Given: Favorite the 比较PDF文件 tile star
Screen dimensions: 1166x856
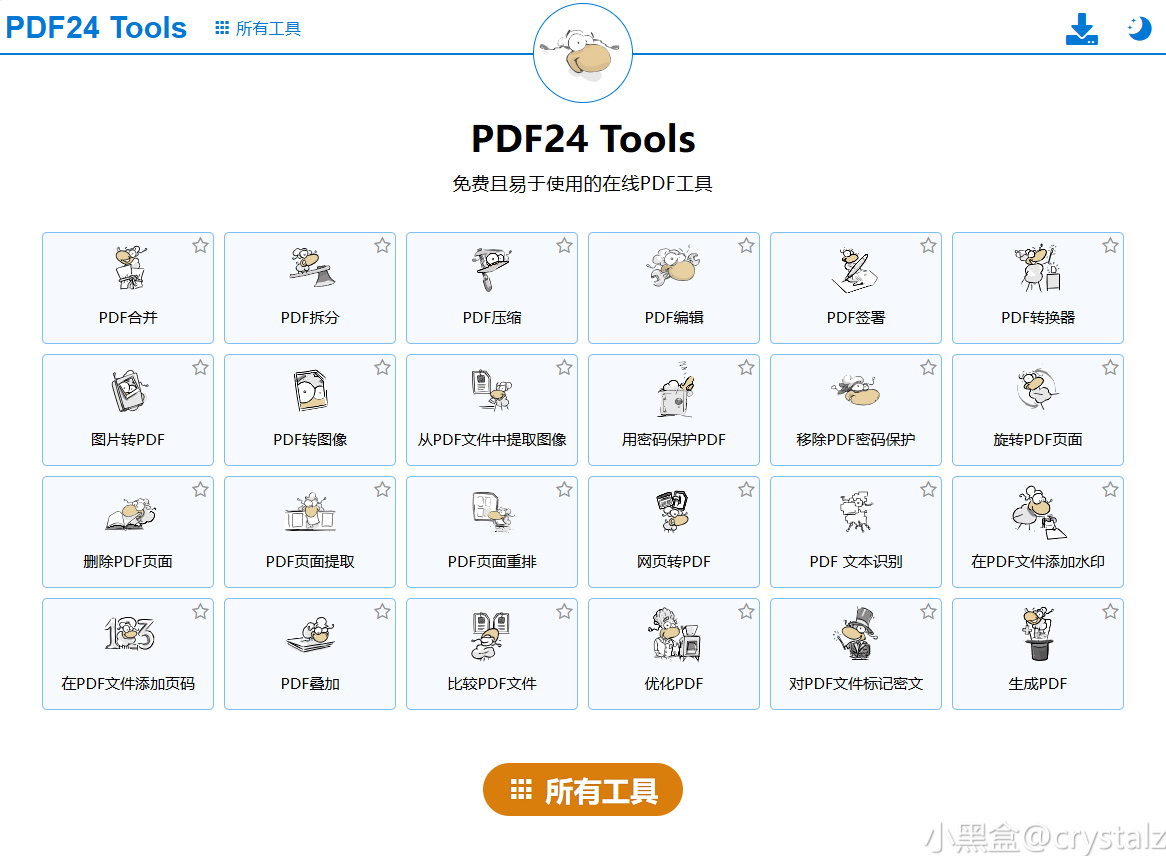Looking at the screenshot, I should (x=564, y=611).
